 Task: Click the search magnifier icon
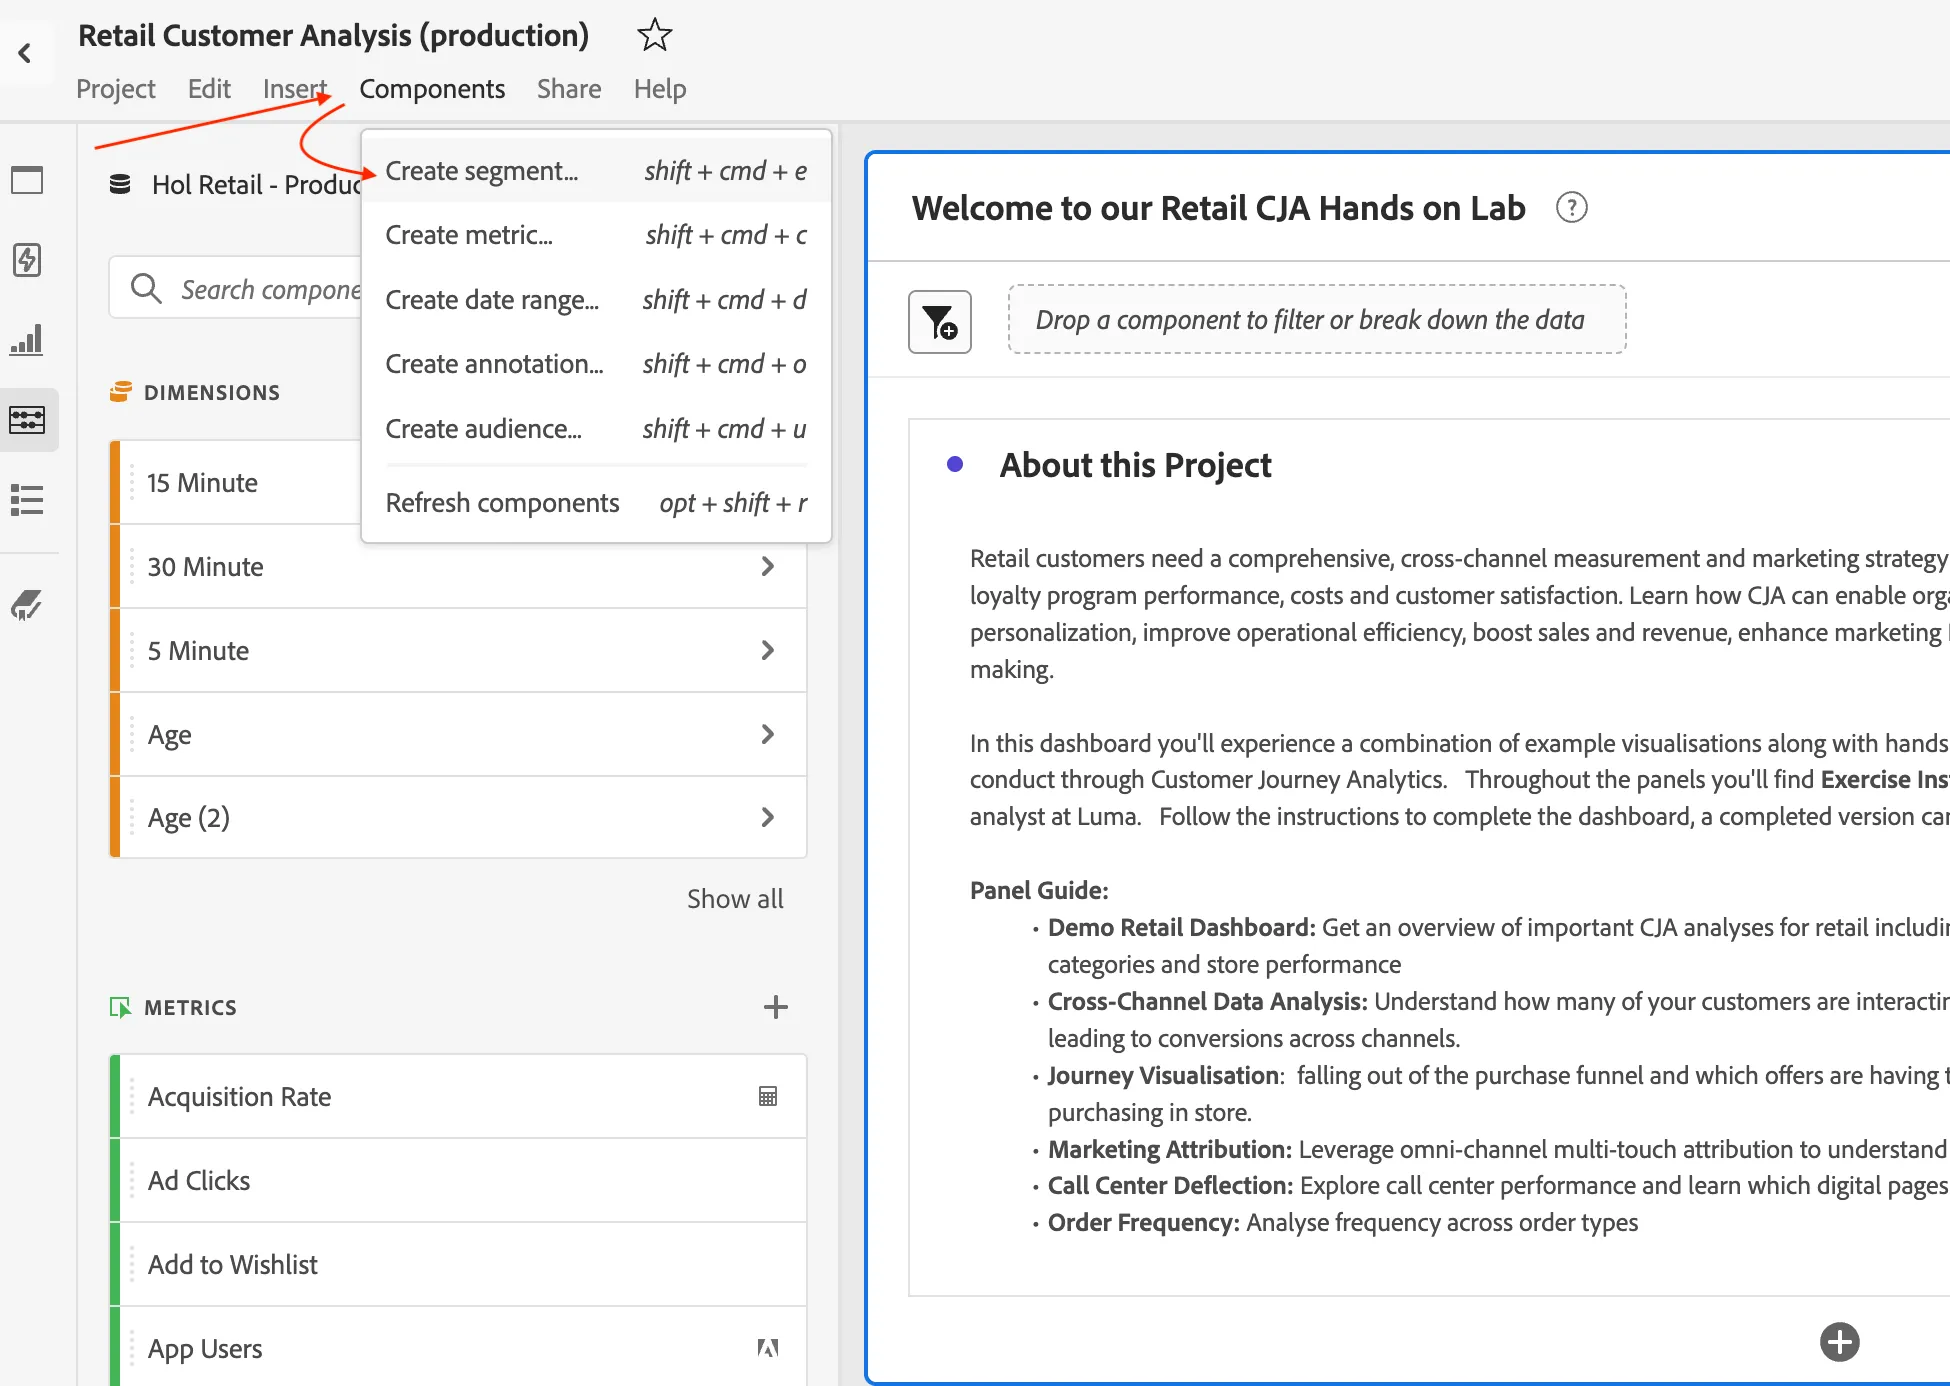point(146,289)
